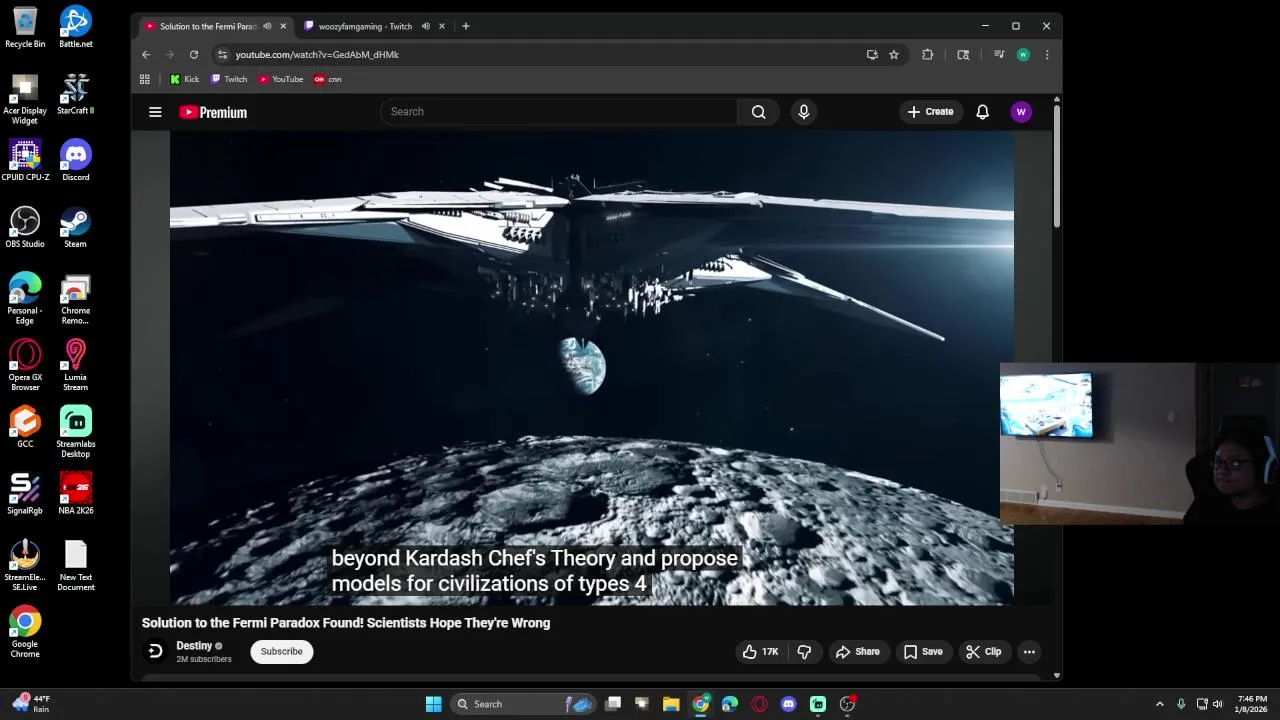Show hidden system tray icons chevron
The width and height of the screenshot is (1280, 720).
(x=1160, y=704)
